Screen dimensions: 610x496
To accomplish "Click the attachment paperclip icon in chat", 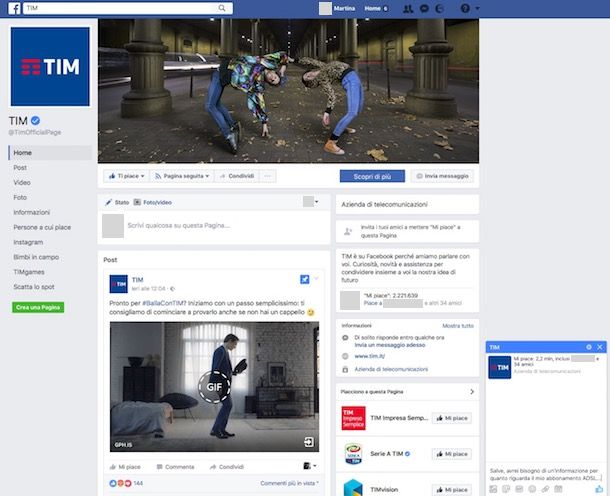I will click(x=545, y=489).
